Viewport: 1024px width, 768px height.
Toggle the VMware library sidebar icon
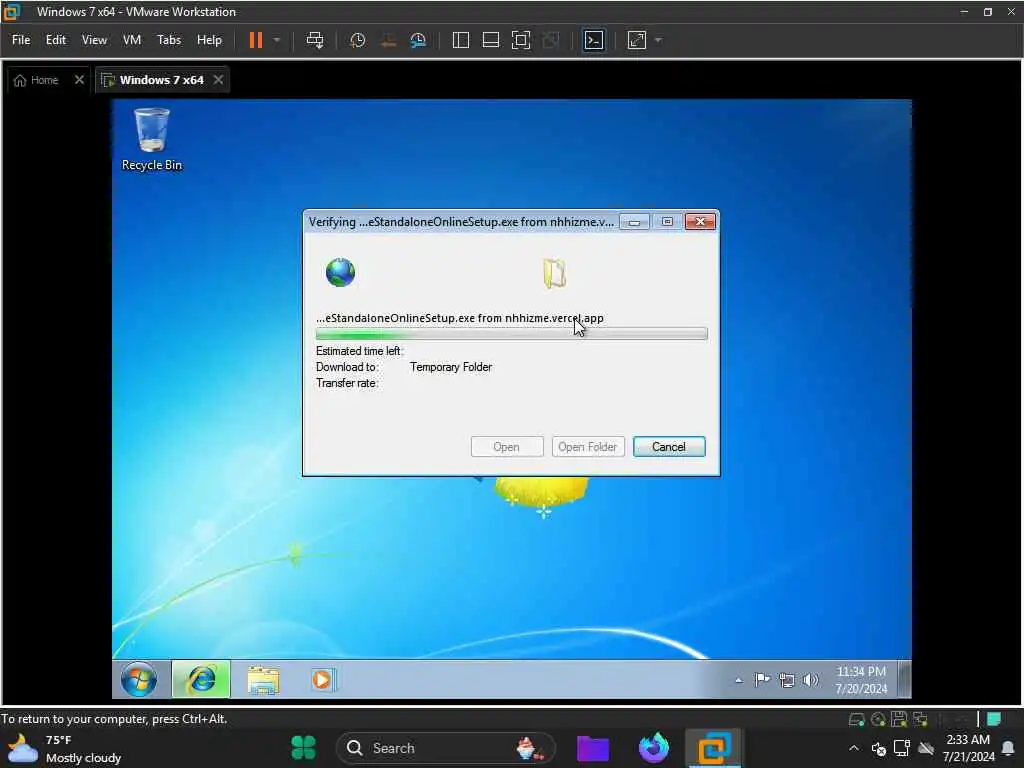[x=460, y=40]
